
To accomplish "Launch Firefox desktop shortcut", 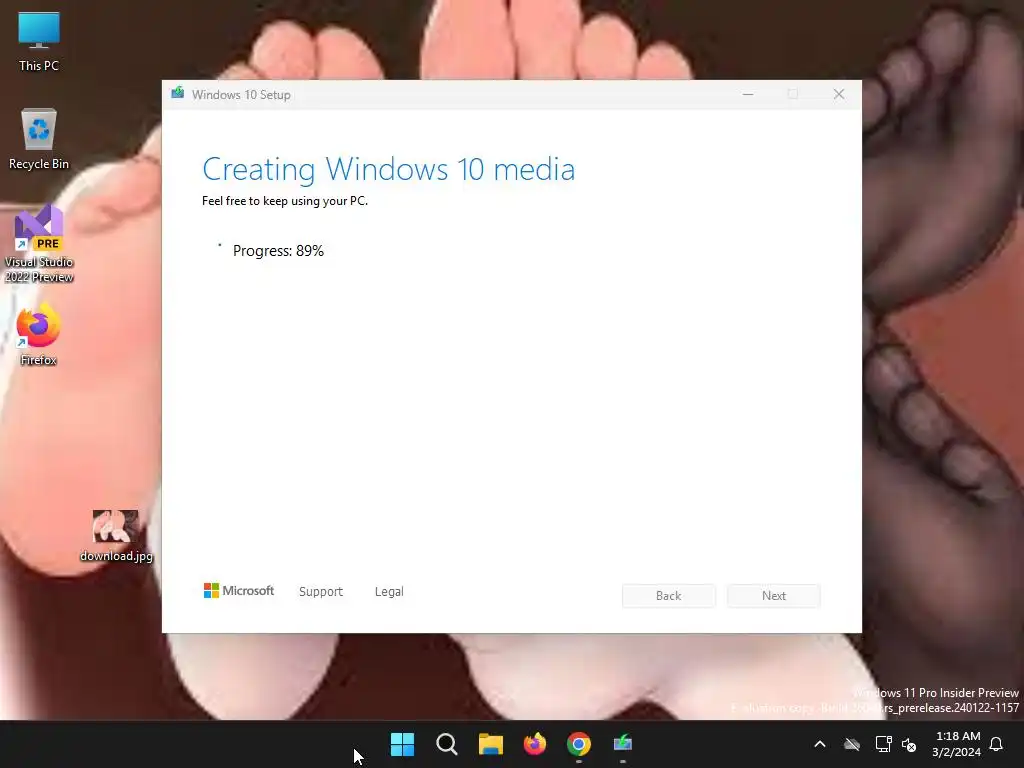I will (x=39, y=334).
